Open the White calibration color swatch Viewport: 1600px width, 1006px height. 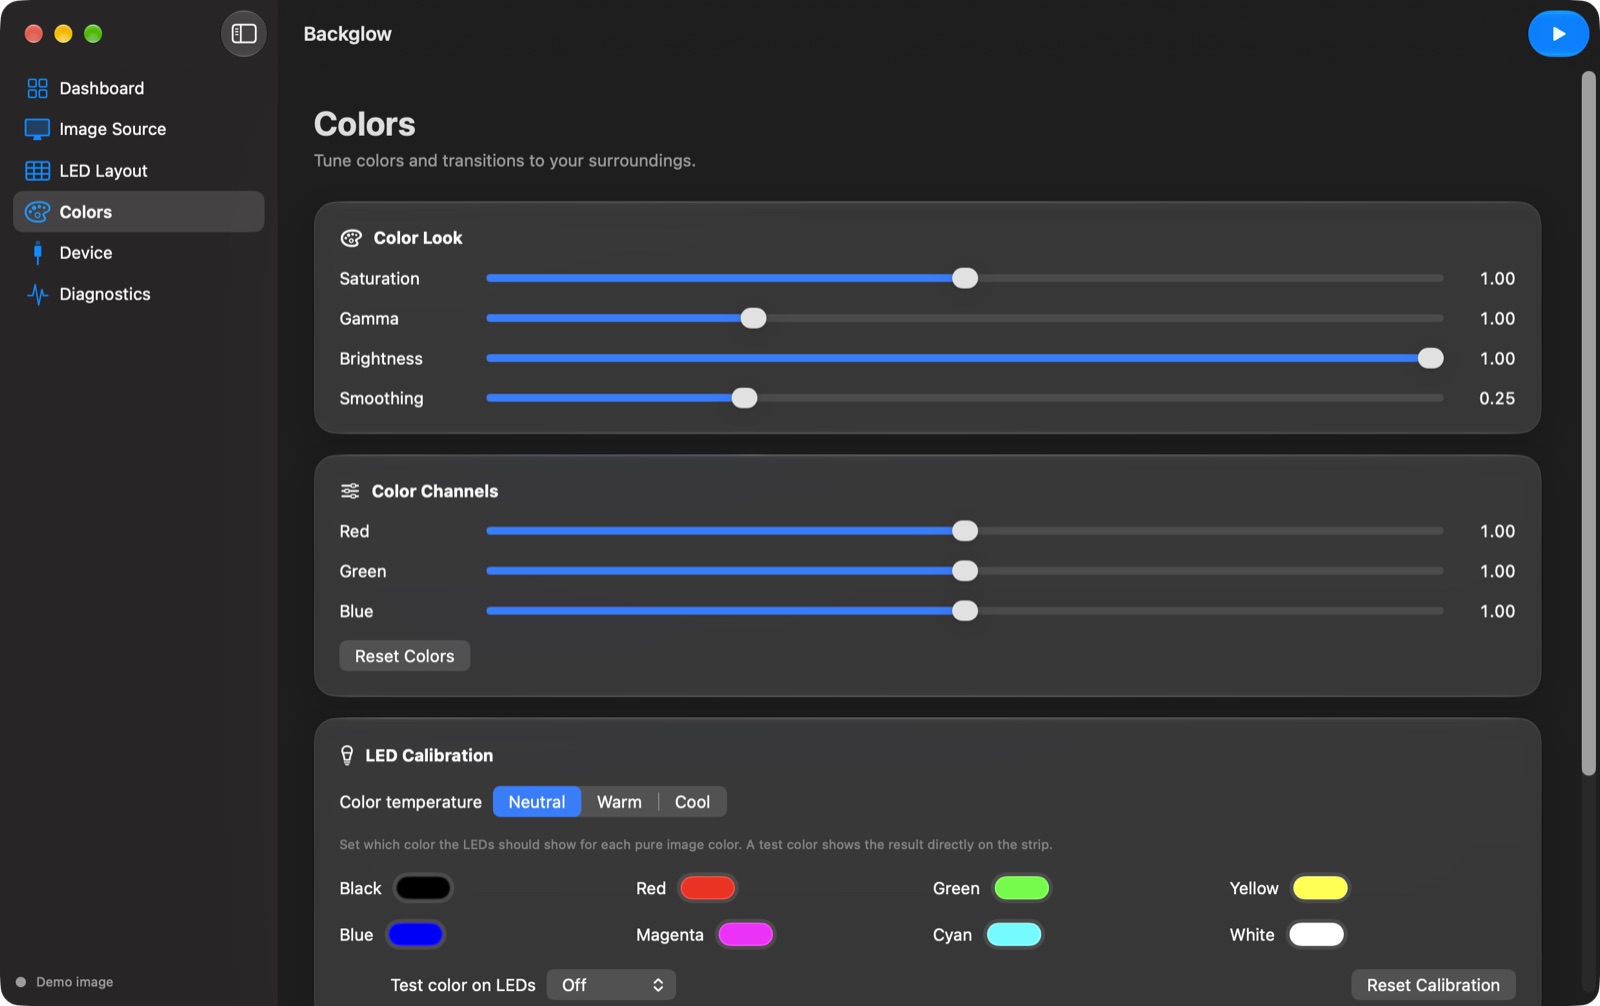(1316, 935)
